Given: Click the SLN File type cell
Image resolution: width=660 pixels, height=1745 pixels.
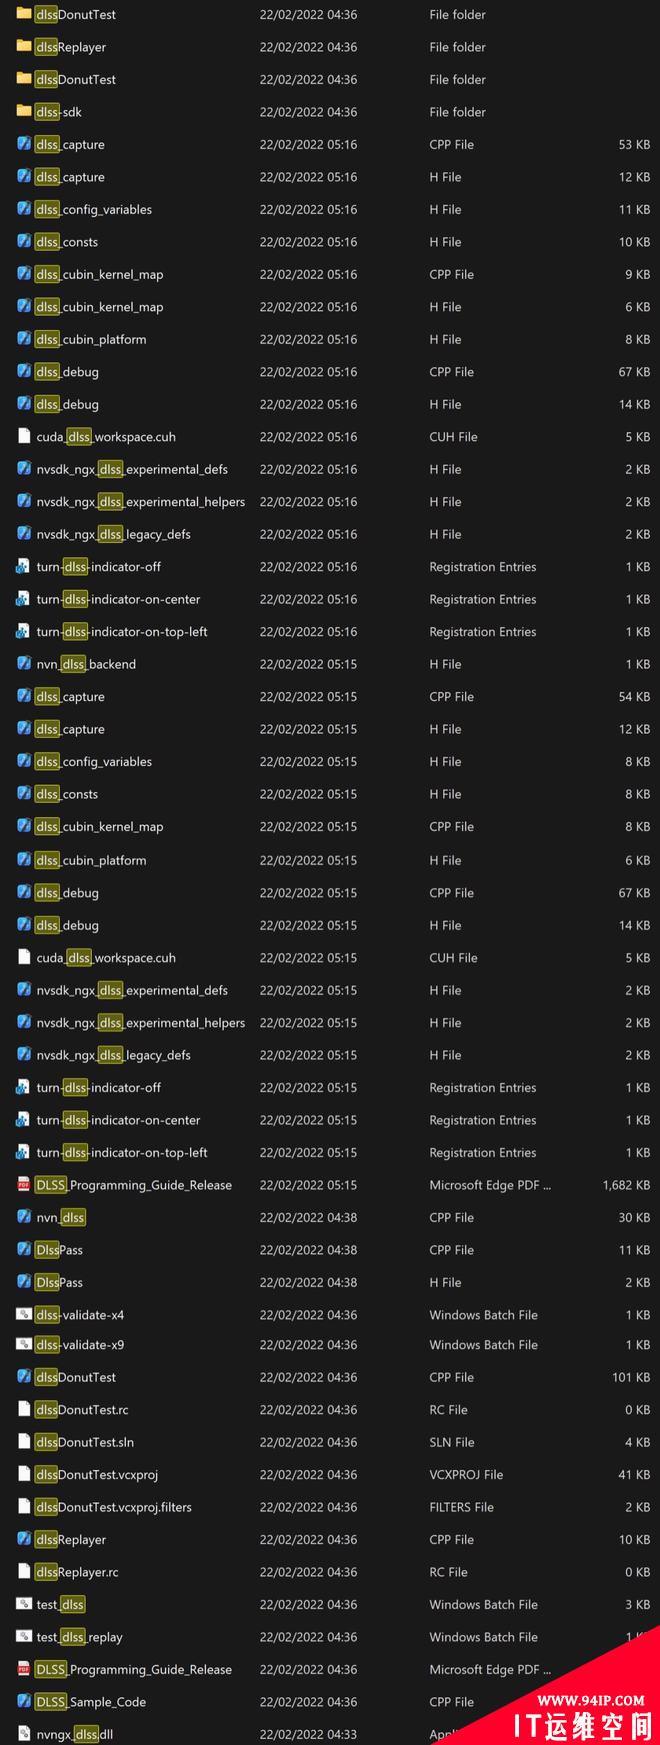Looking at the screenshot, I should pyautogui.click(x=452, y=1442).
